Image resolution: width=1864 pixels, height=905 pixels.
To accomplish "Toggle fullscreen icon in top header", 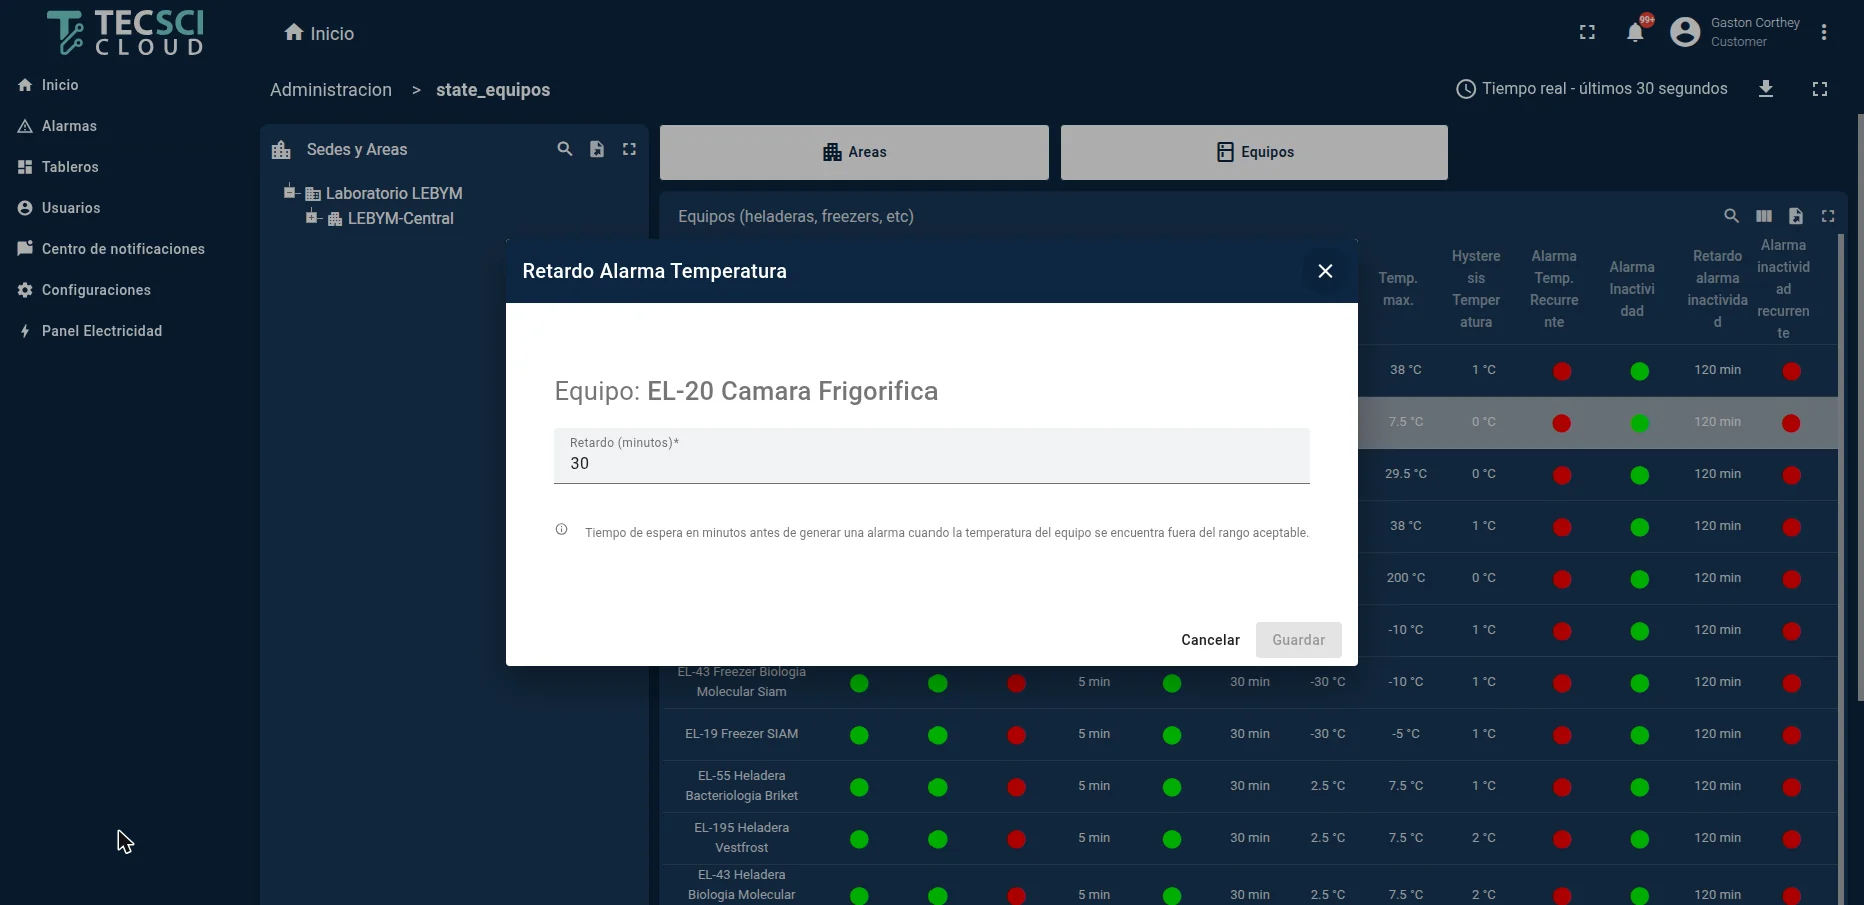I will click(x=1587, y=32).
